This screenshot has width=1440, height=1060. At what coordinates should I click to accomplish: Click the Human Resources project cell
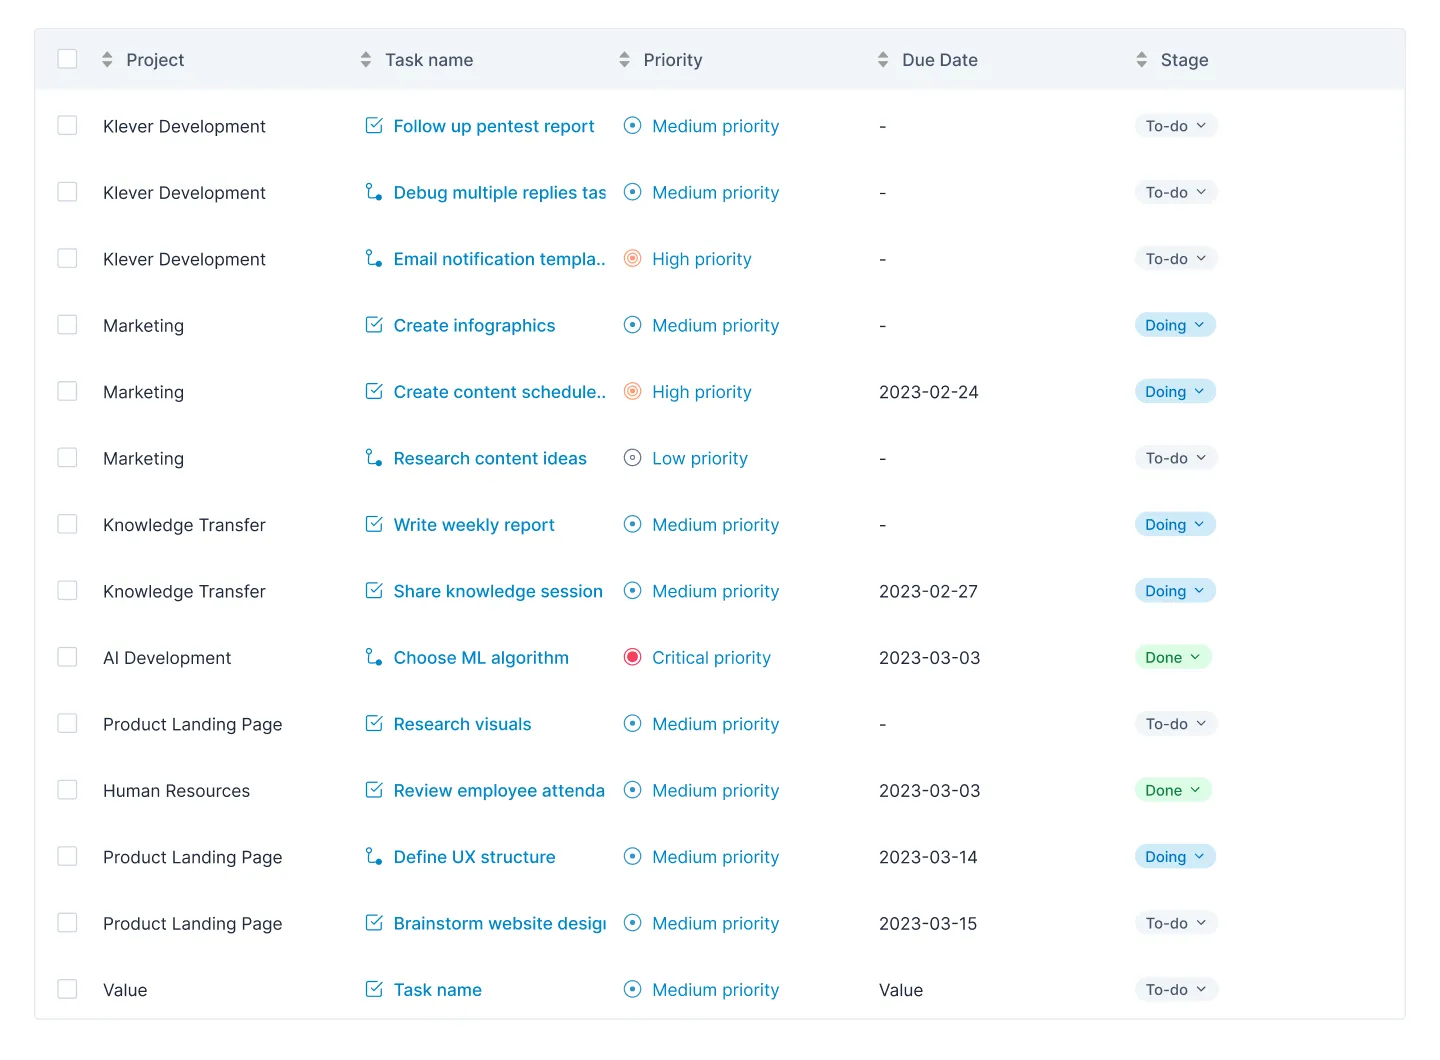click(x=177, y=791)
